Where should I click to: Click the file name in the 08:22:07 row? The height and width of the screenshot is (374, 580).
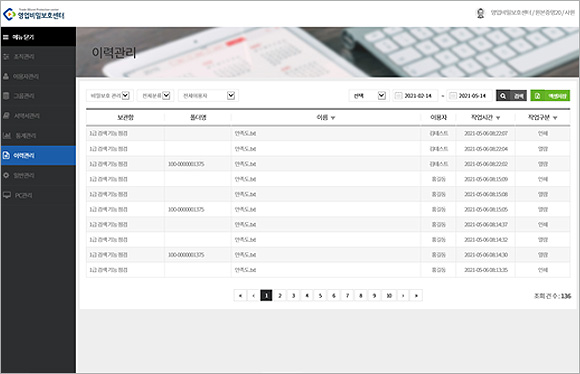(245, 134)
